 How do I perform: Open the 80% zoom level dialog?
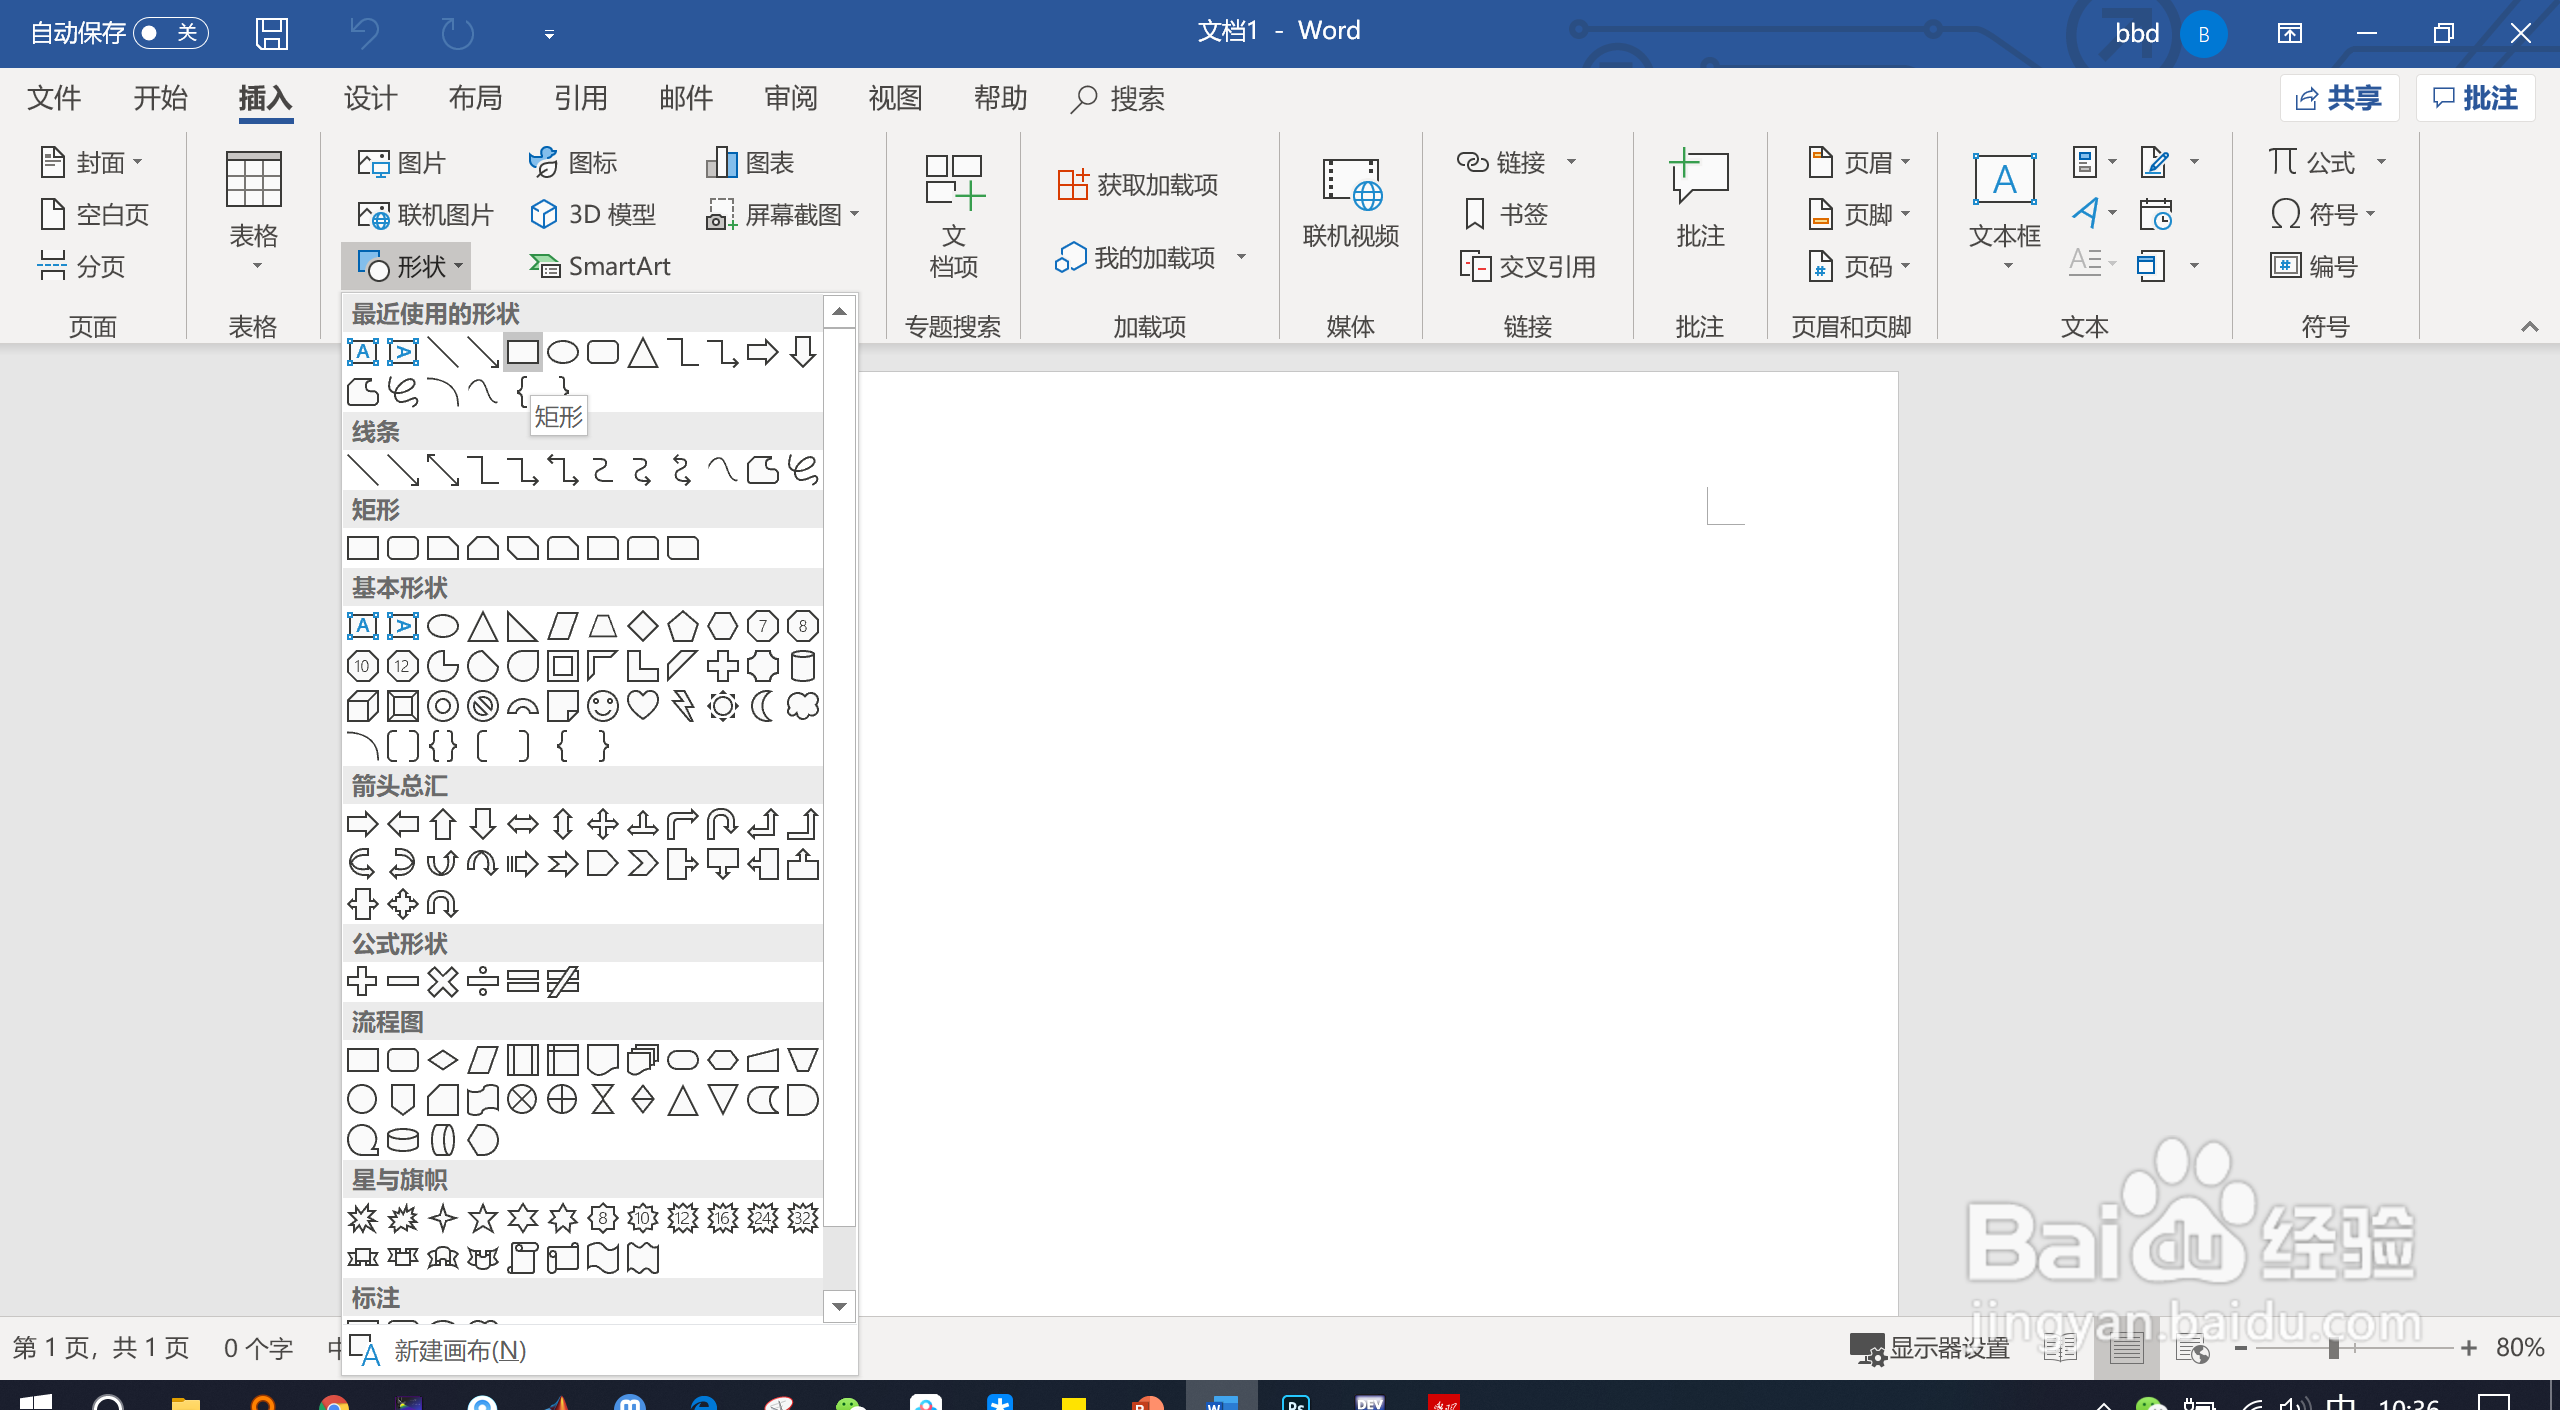click(2519, 1349)
